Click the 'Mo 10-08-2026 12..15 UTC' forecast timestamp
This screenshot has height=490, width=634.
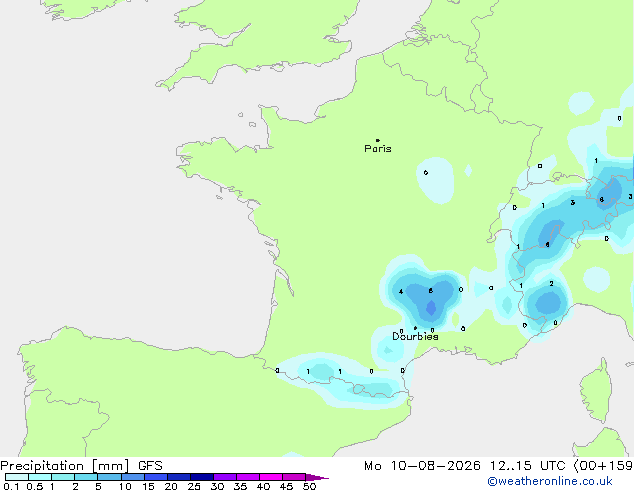pos(465,466)
